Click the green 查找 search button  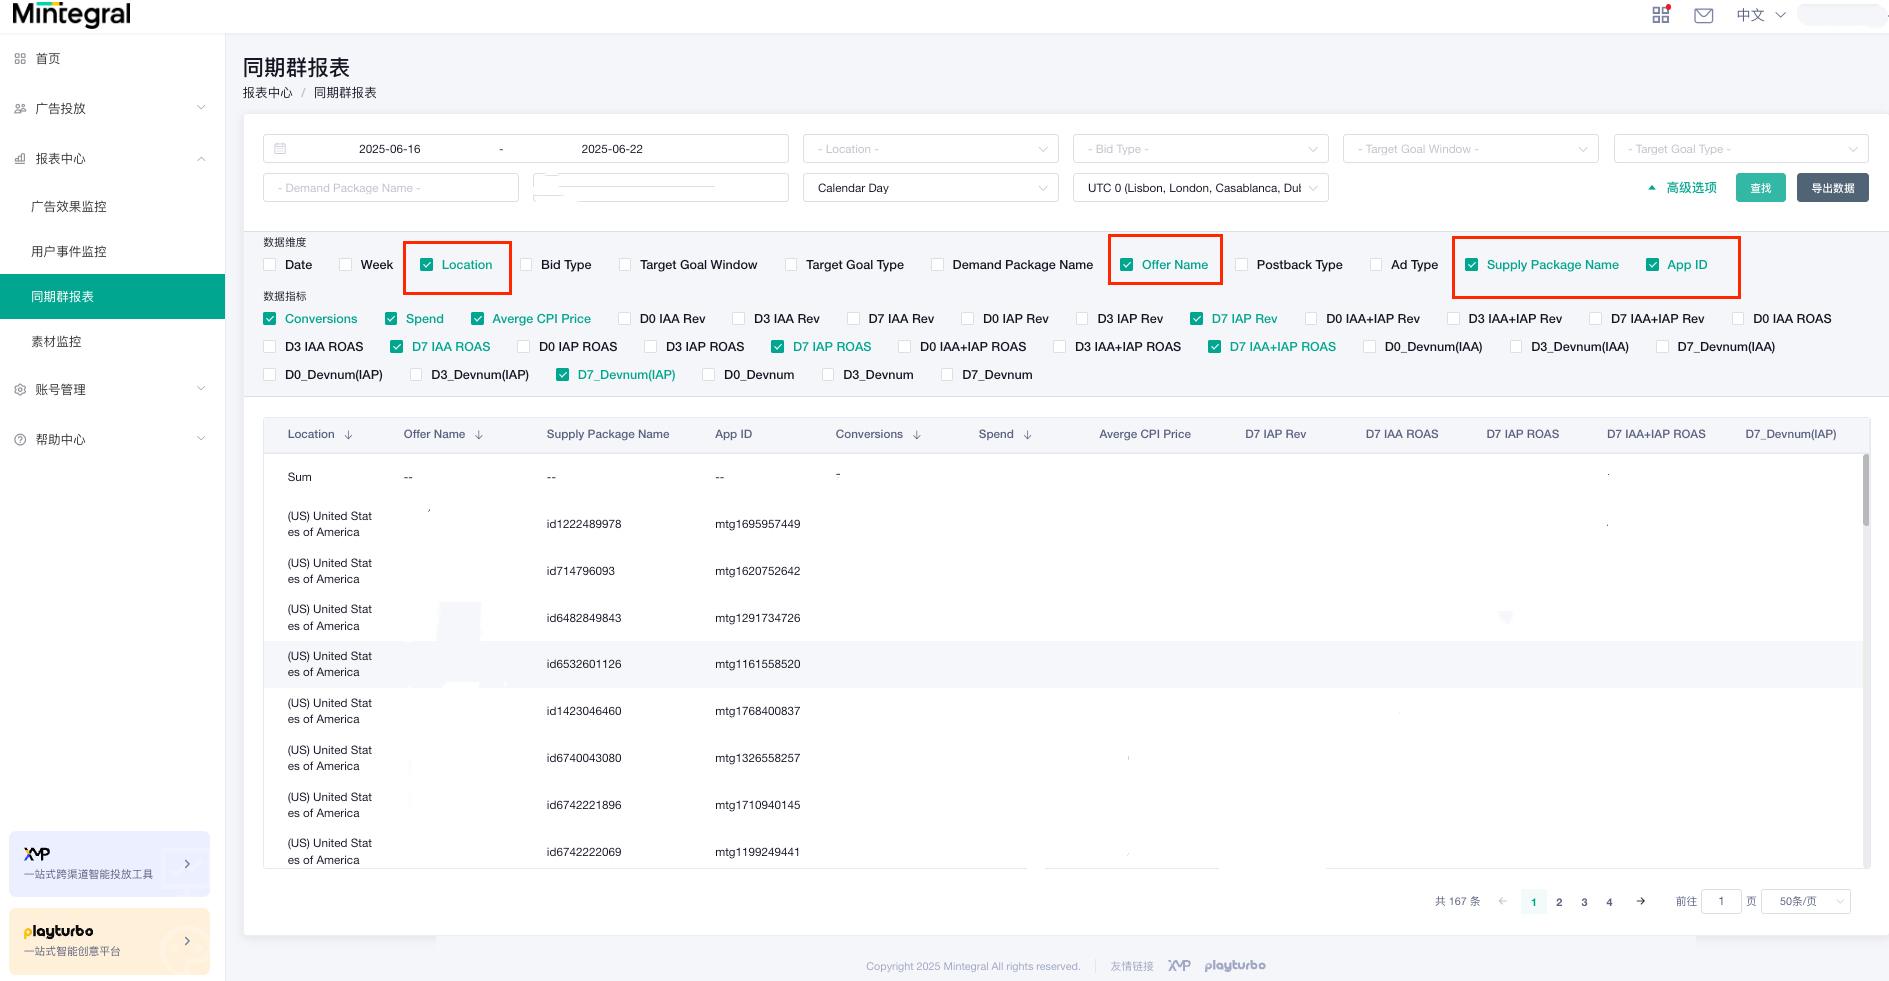pos(1760,188)
